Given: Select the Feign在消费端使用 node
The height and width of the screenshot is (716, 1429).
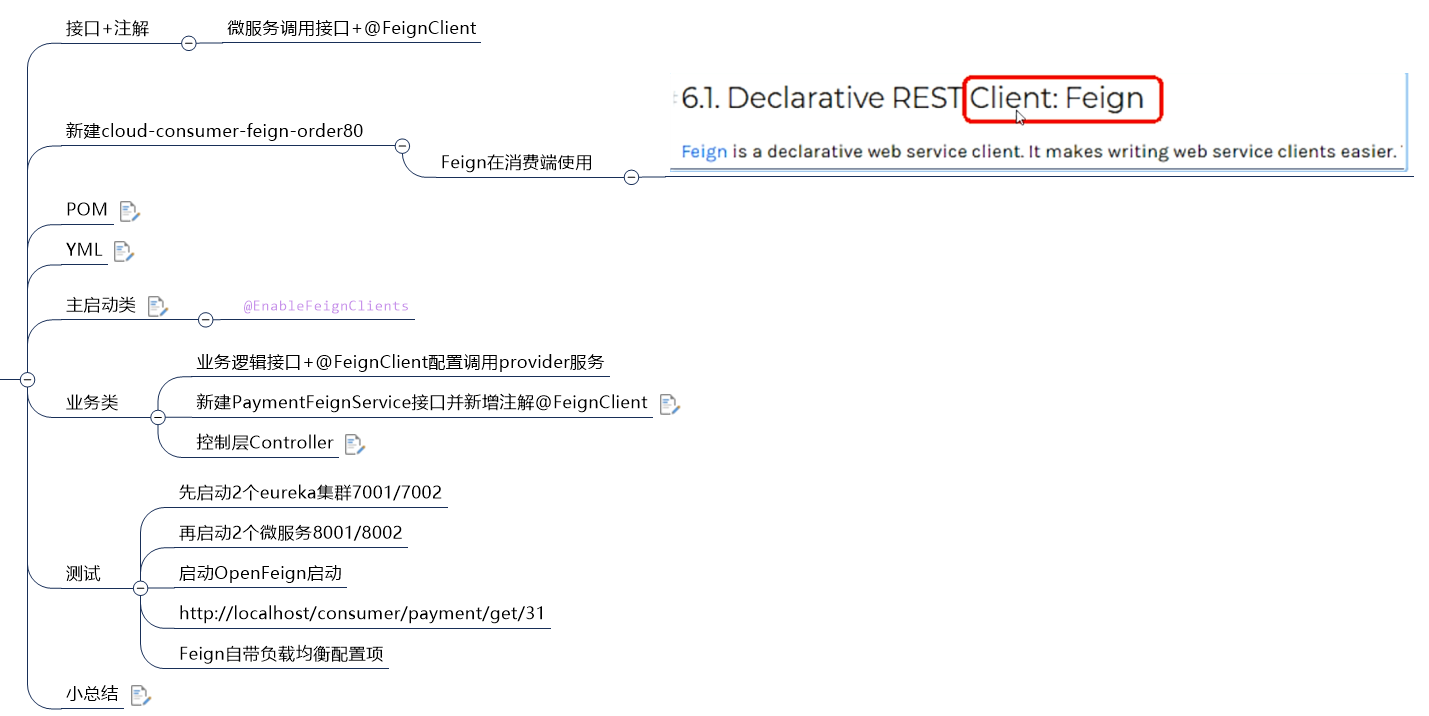Looking at the screenshot, I should (x=517, y=162).
